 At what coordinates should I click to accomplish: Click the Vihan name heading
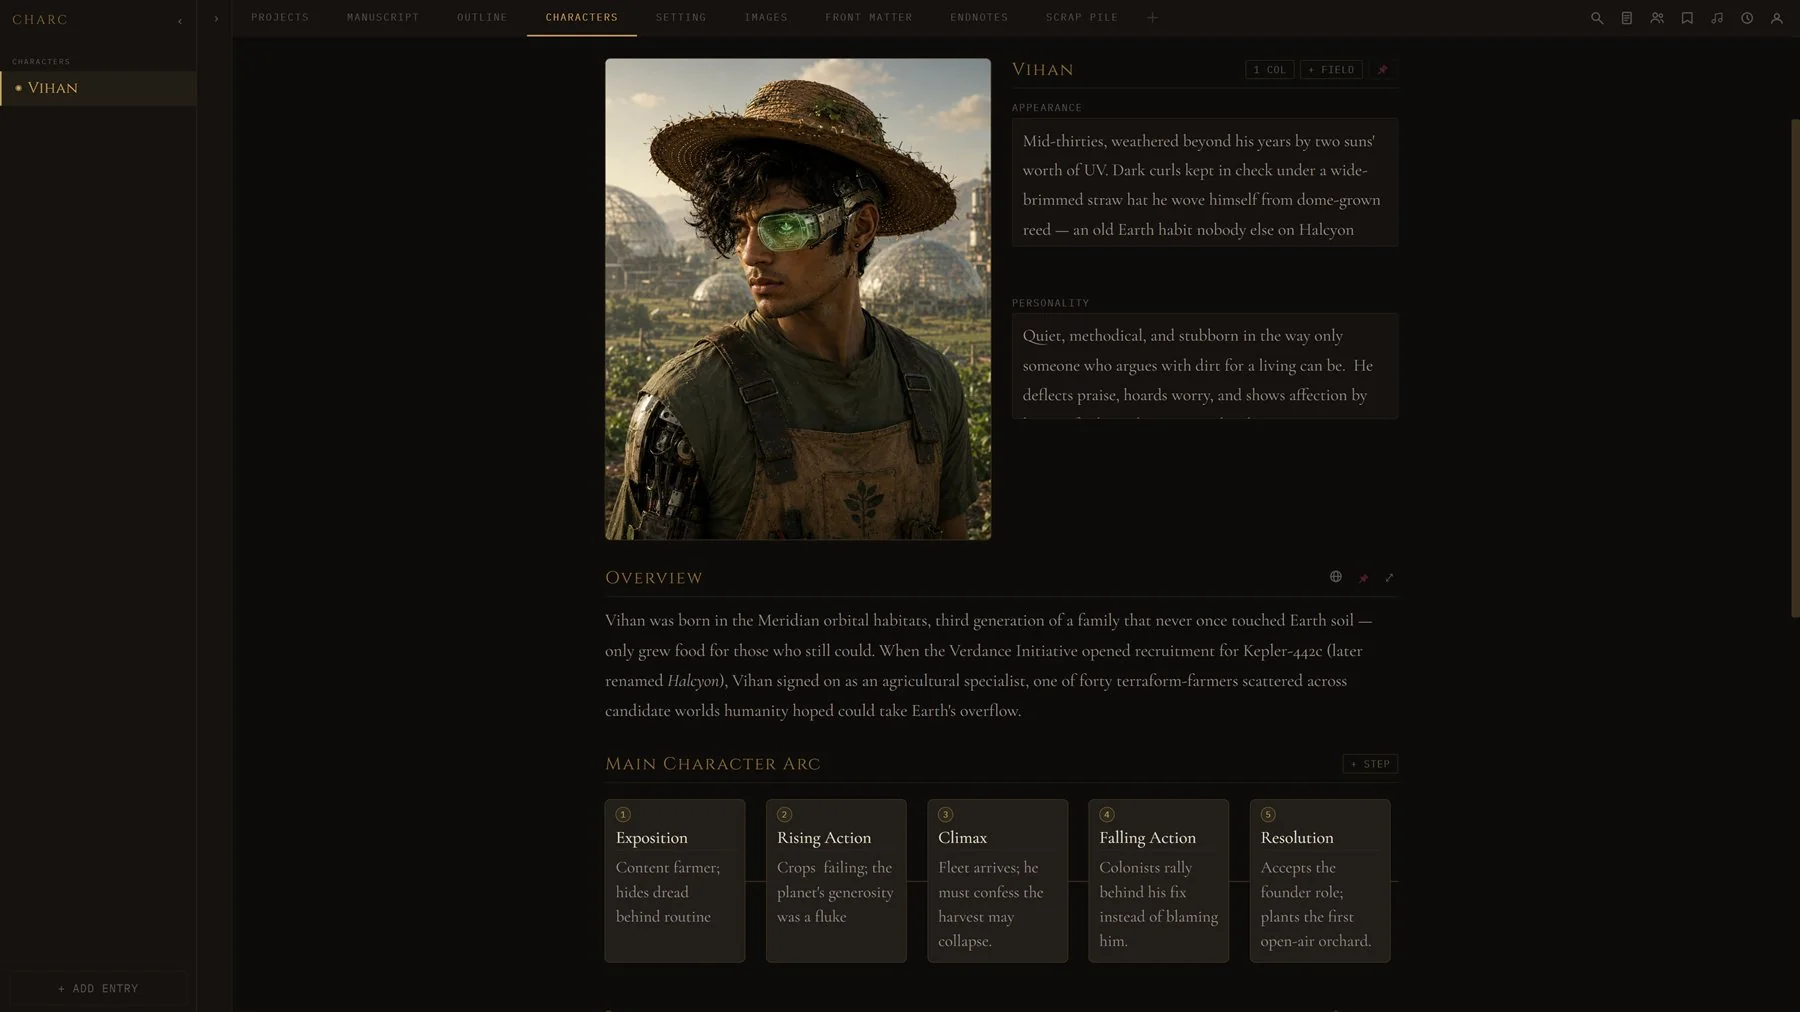pyautogui.click(x=1043, y=69)
